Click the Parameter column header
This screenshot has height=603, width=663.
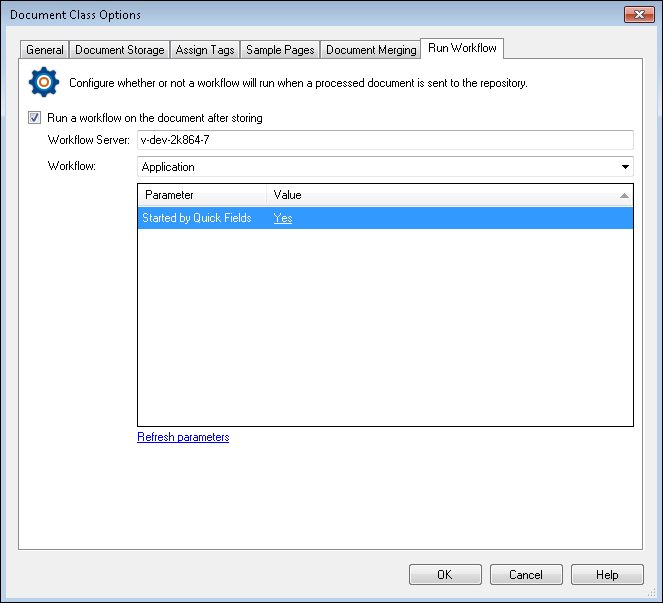pos(202,195)
